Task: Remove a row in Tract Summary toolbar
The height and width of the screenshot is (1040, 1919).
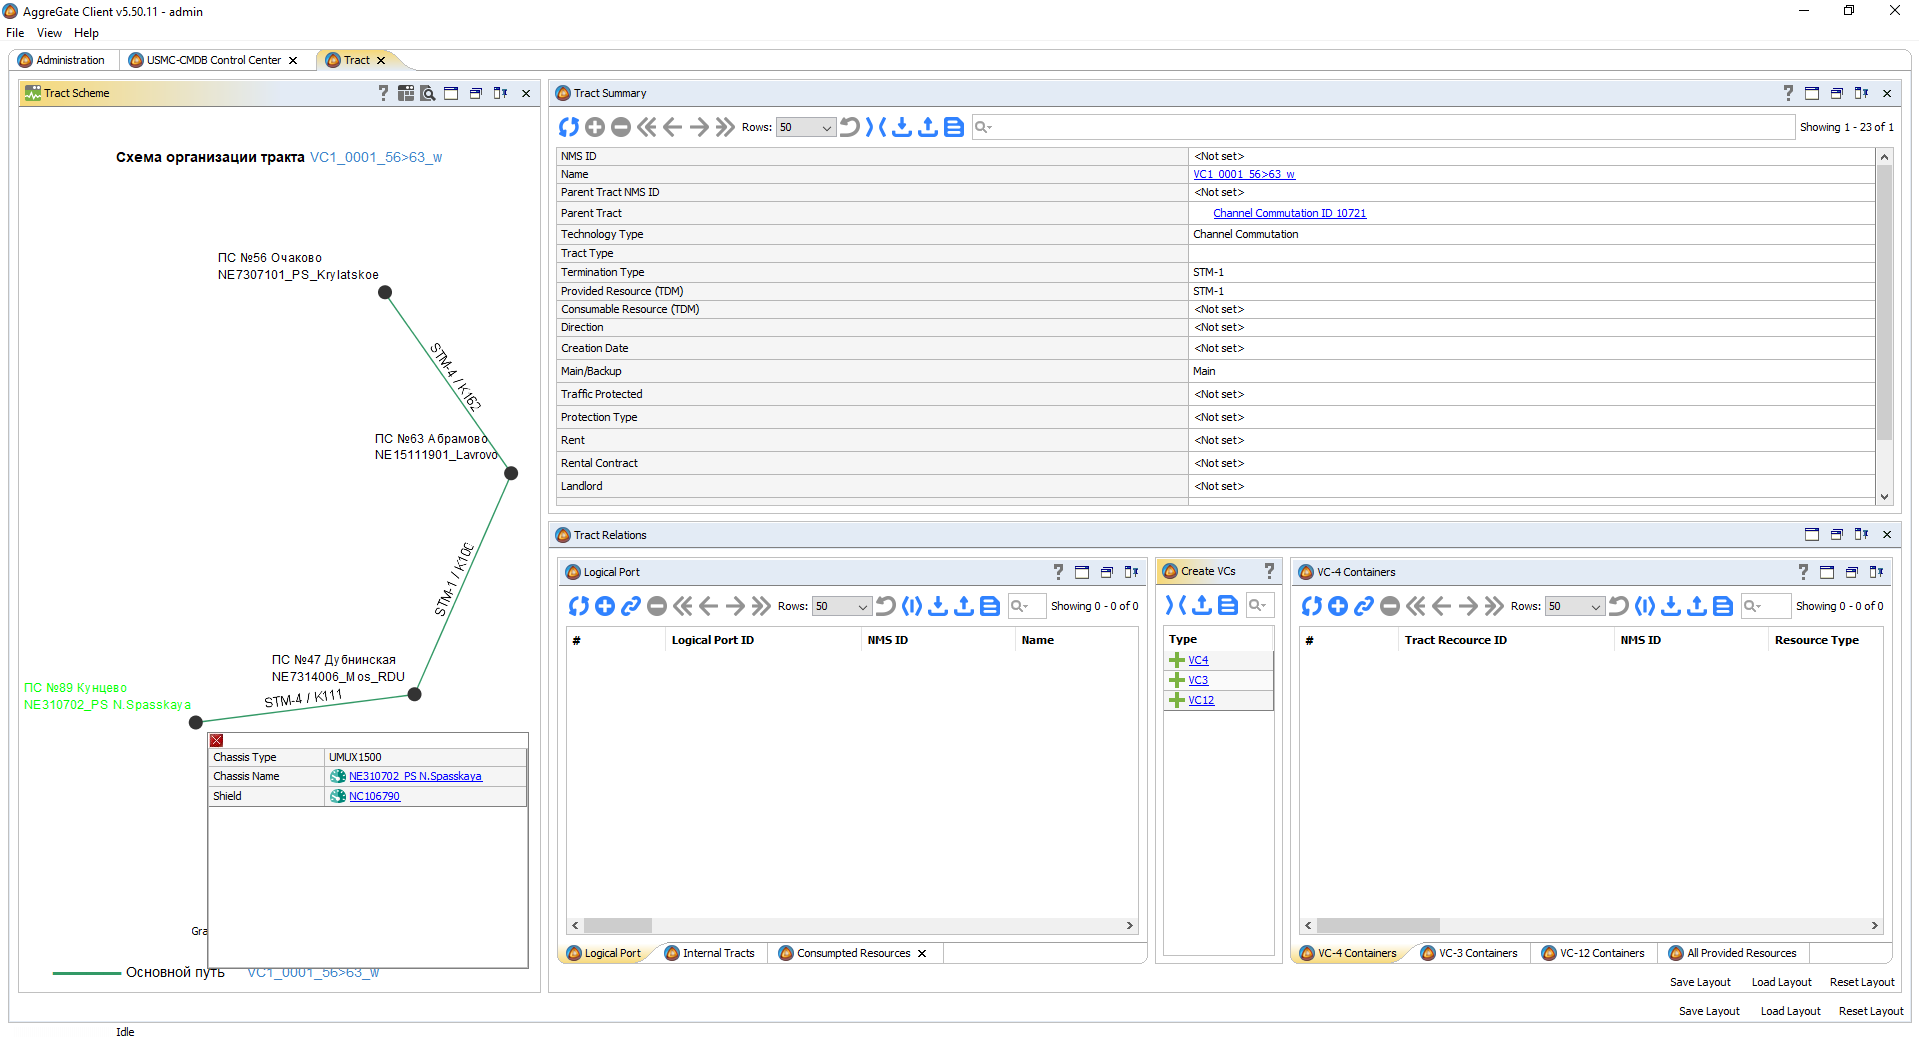Action: [x=621, y=127]
